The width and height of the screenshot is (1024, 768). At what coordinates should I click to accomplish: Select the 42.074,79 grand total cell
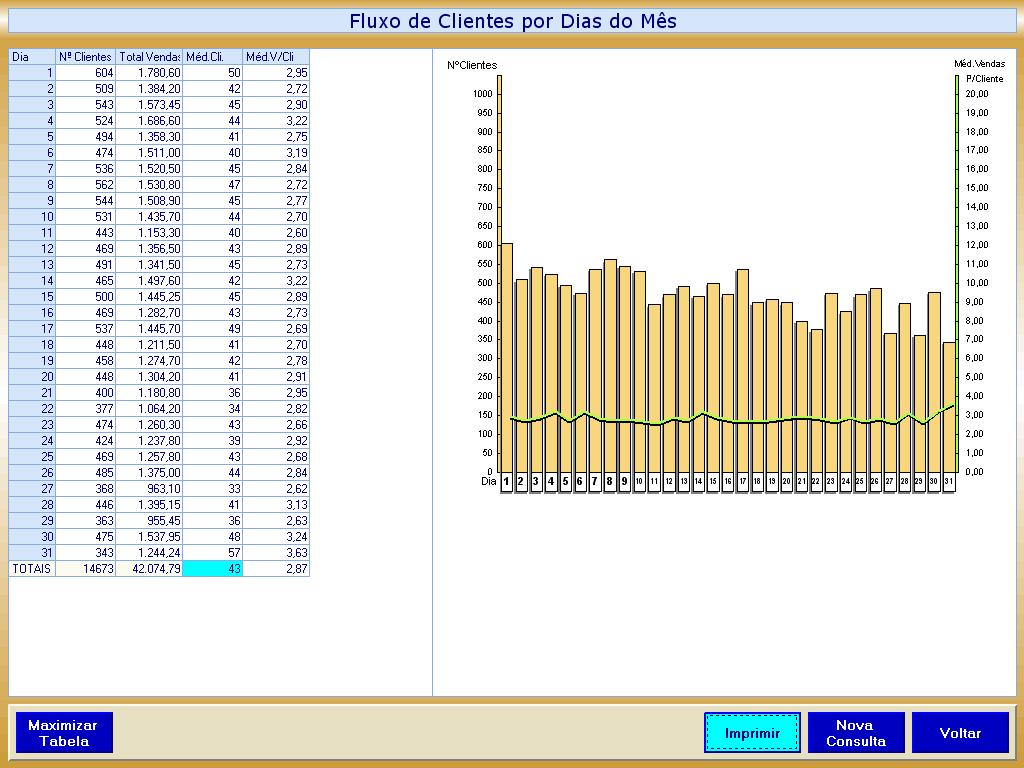[149, 568]
